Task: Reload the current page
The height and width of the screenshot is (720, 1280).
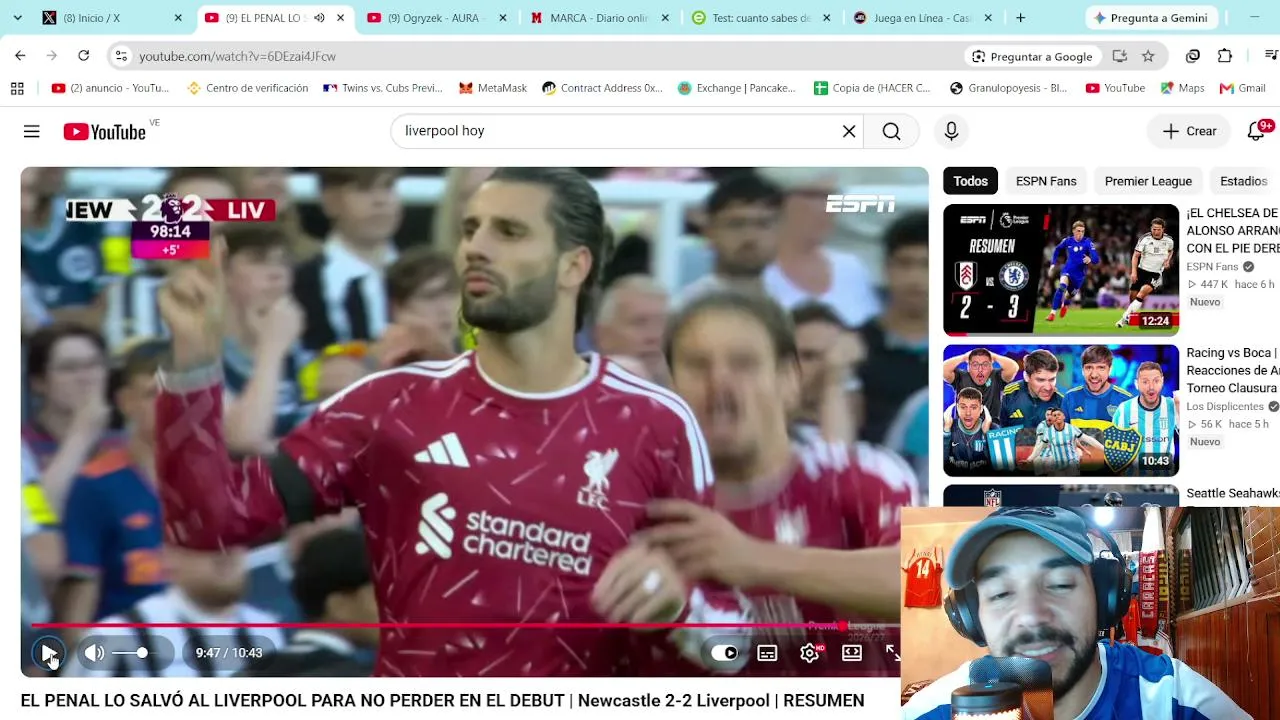Action: (x=84, y=56)
